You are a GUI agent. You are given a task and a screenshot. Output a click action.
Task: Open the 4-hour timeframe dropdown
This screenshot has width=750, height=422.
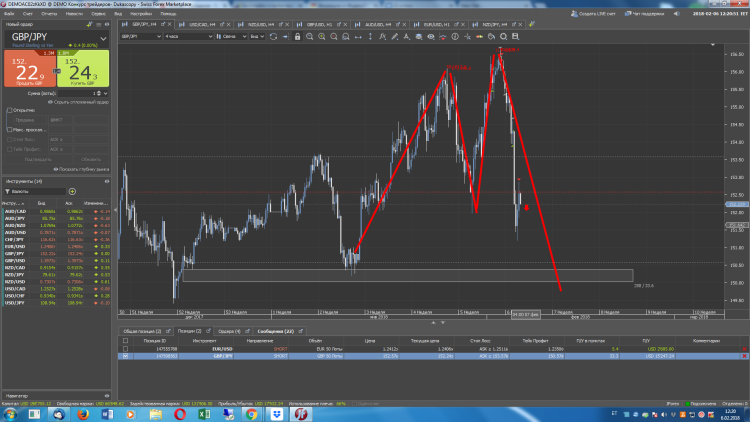click(188, 36)
